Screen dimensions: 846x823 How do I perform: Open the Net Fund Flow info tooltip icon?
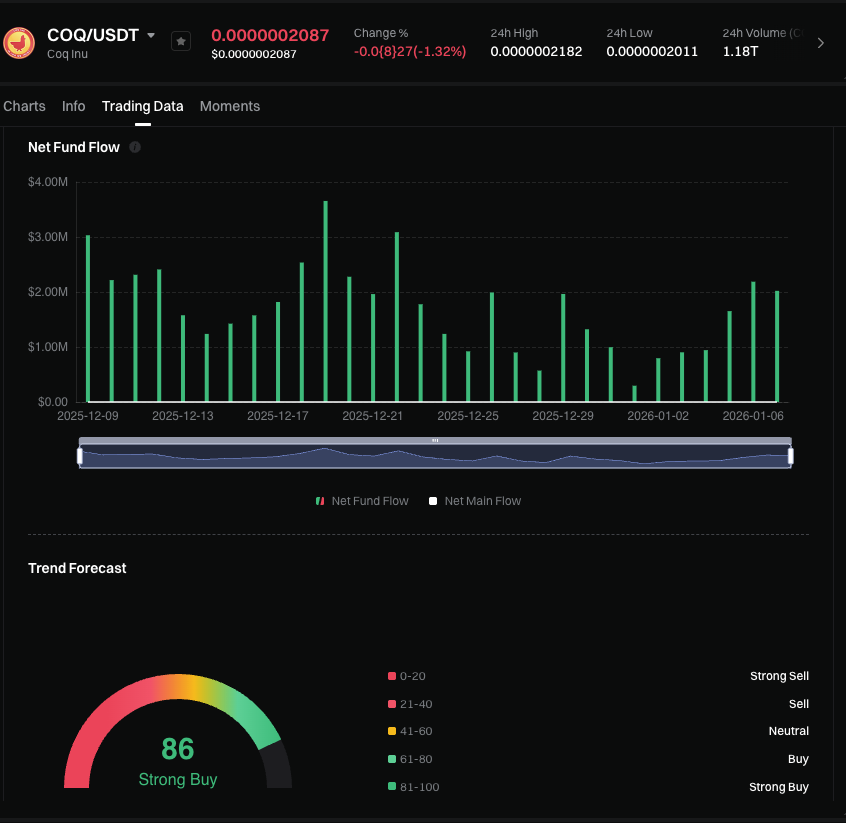tap(135, 147)
